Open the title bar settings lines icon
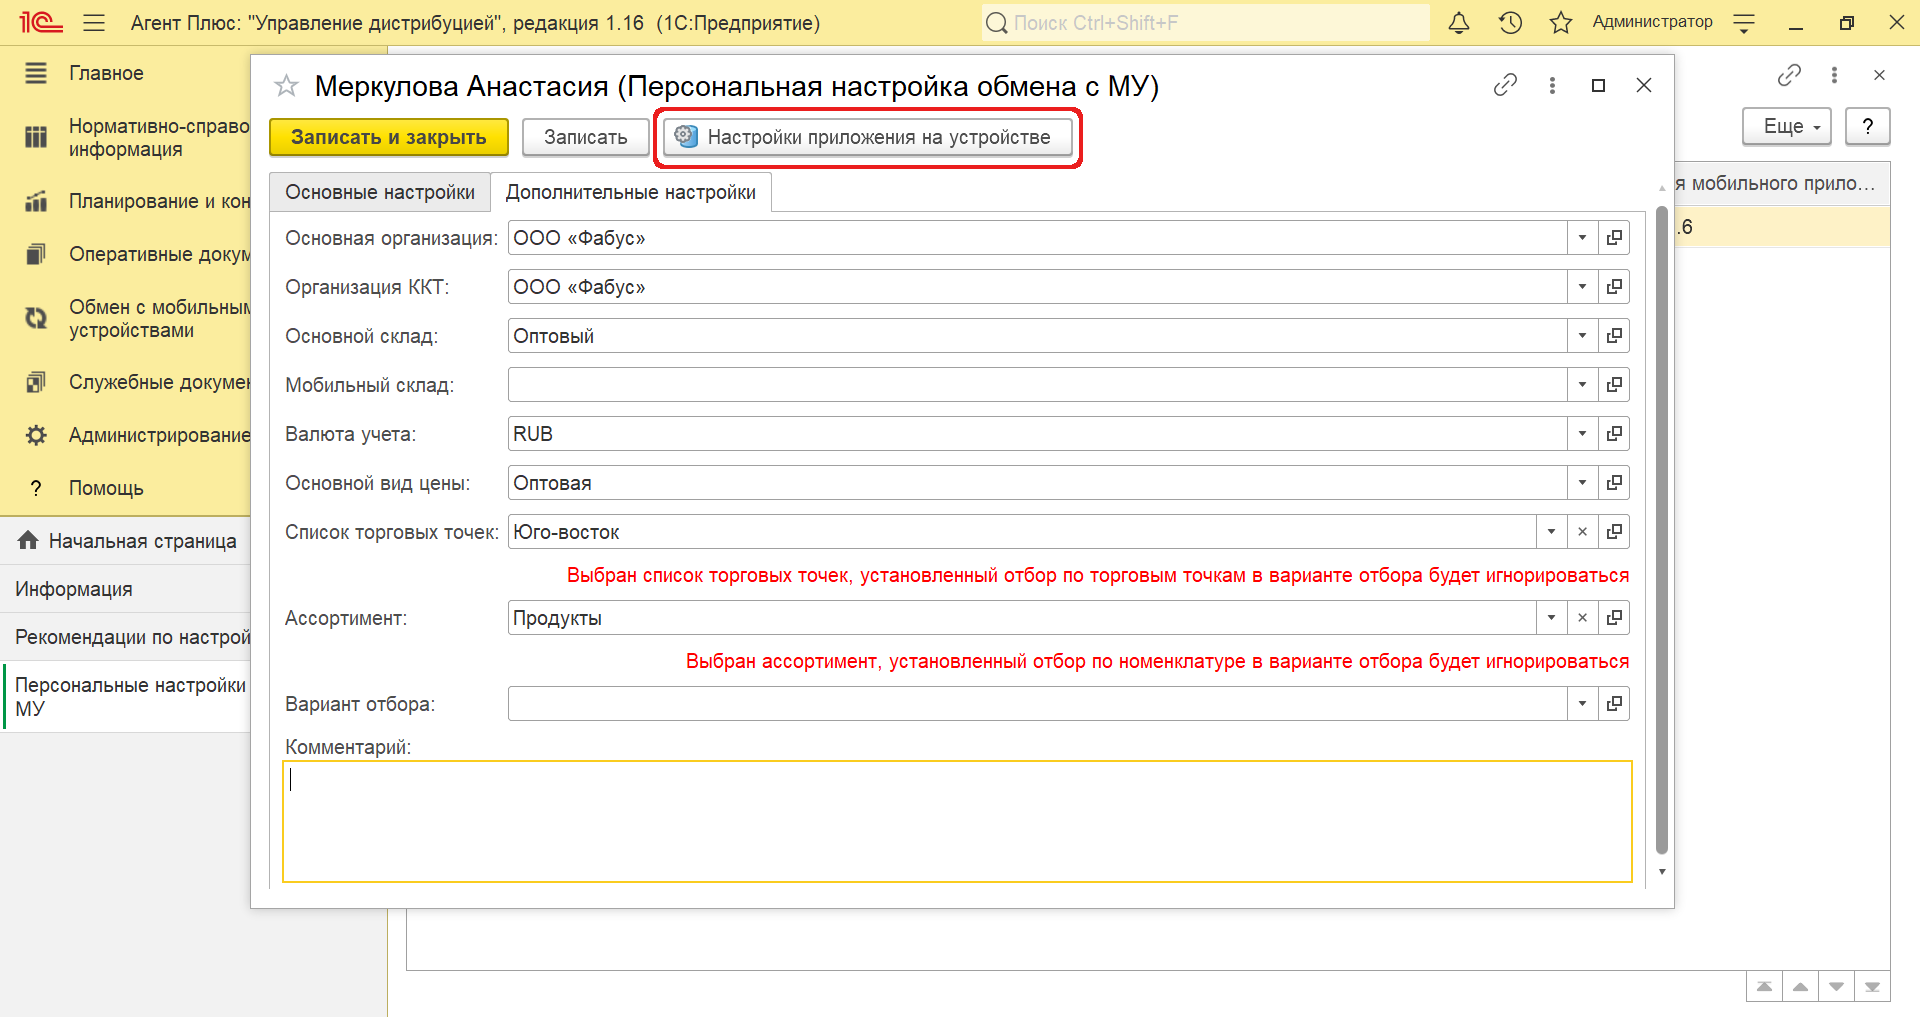The height and width of the screenshot is (1017, 1920). click(1744, 23)
